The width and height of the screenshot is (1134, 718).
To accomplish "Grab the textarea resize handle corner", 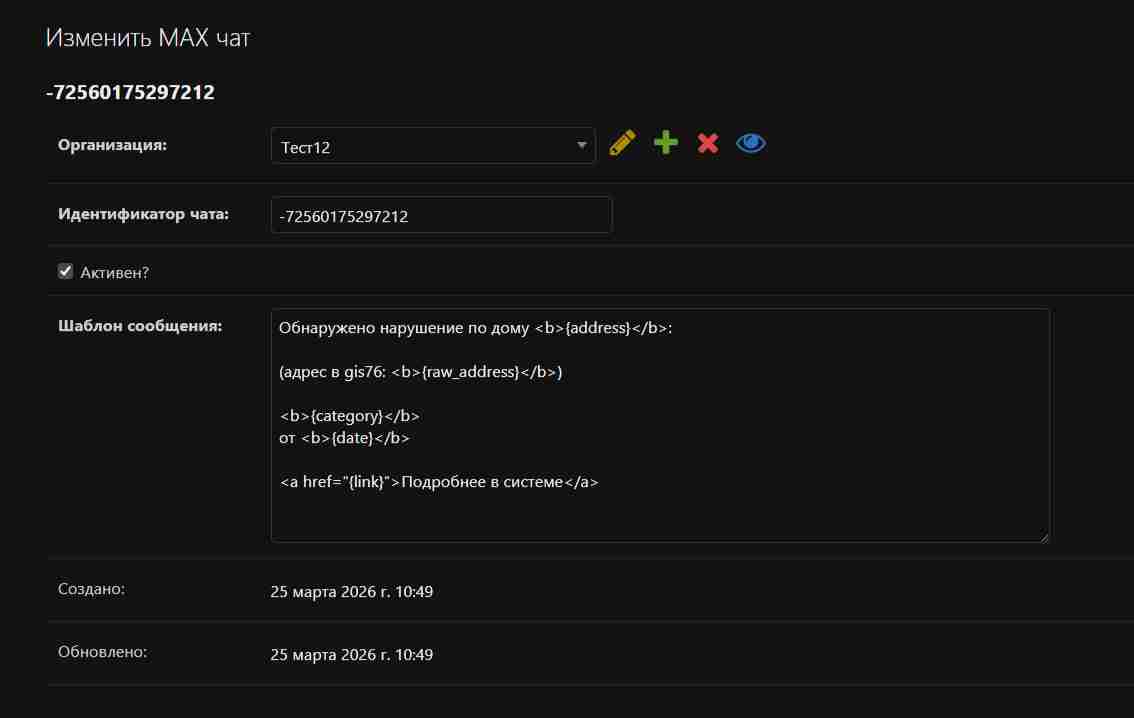I will coord(1044,537).
